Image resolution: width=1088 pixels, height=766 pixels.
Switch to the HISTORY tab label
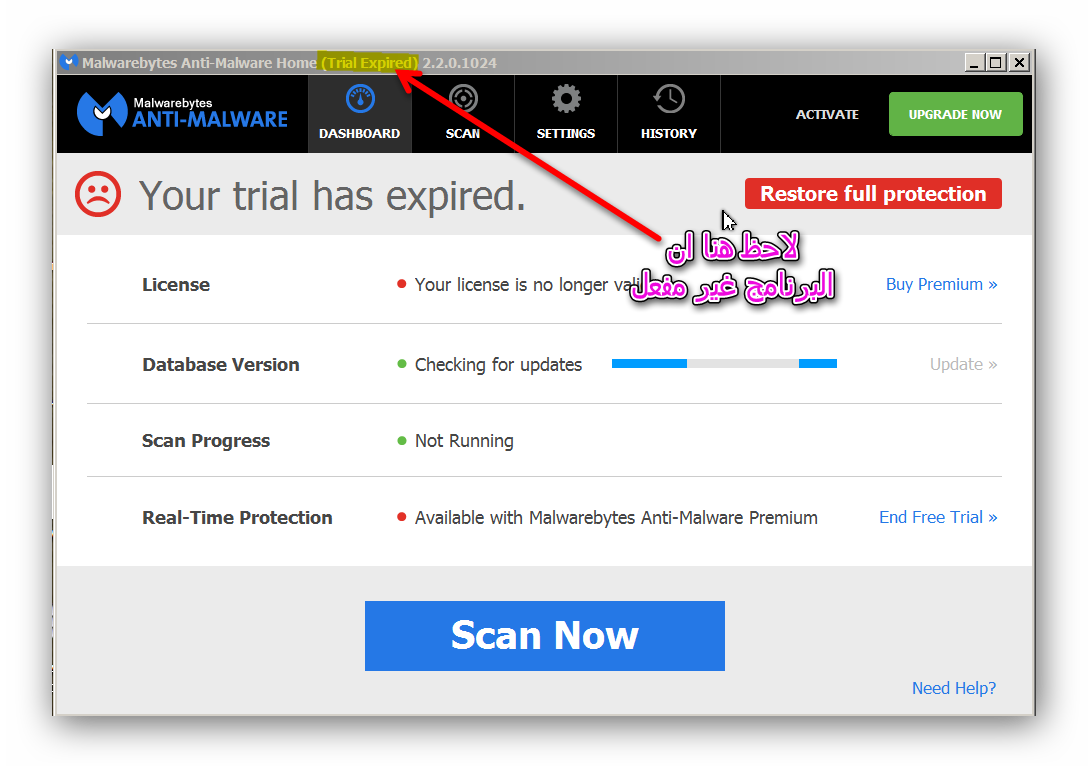click(x=669, y=133)
